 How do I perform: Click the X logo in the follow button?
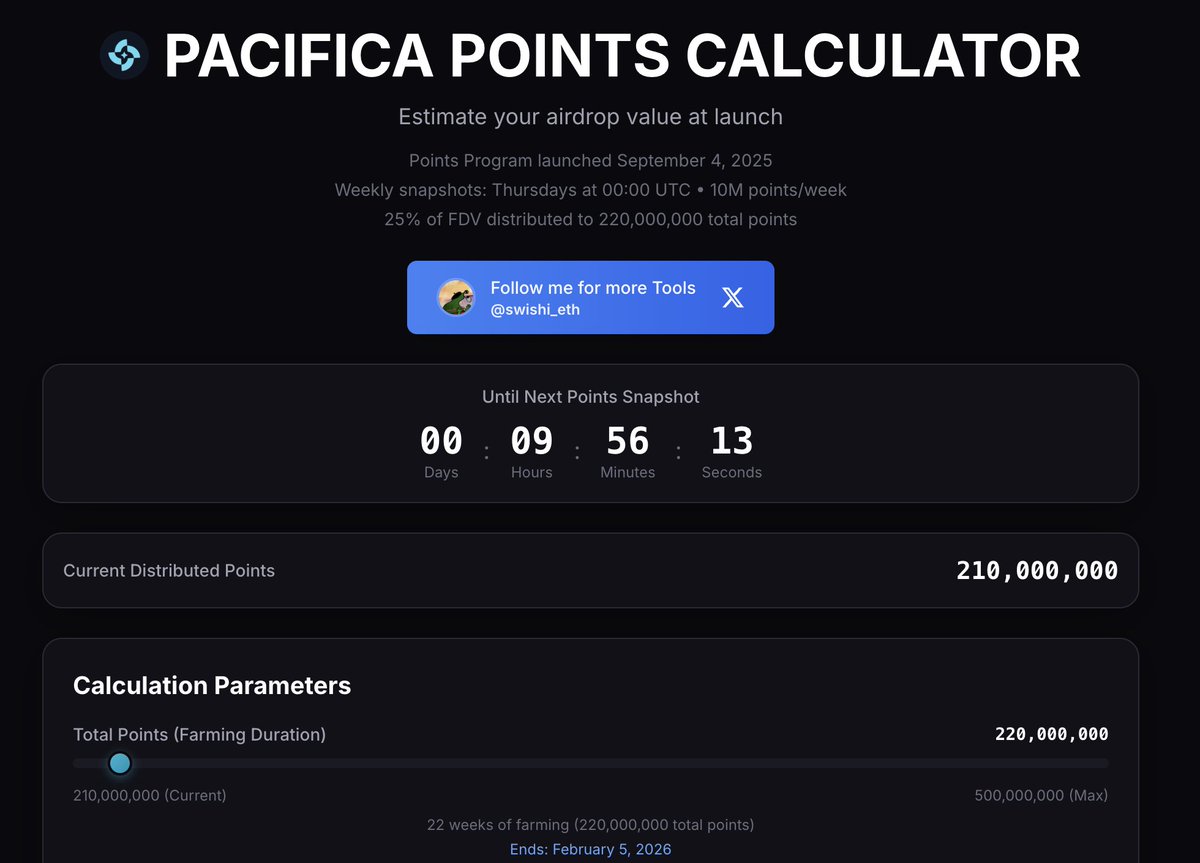point(733,297)
